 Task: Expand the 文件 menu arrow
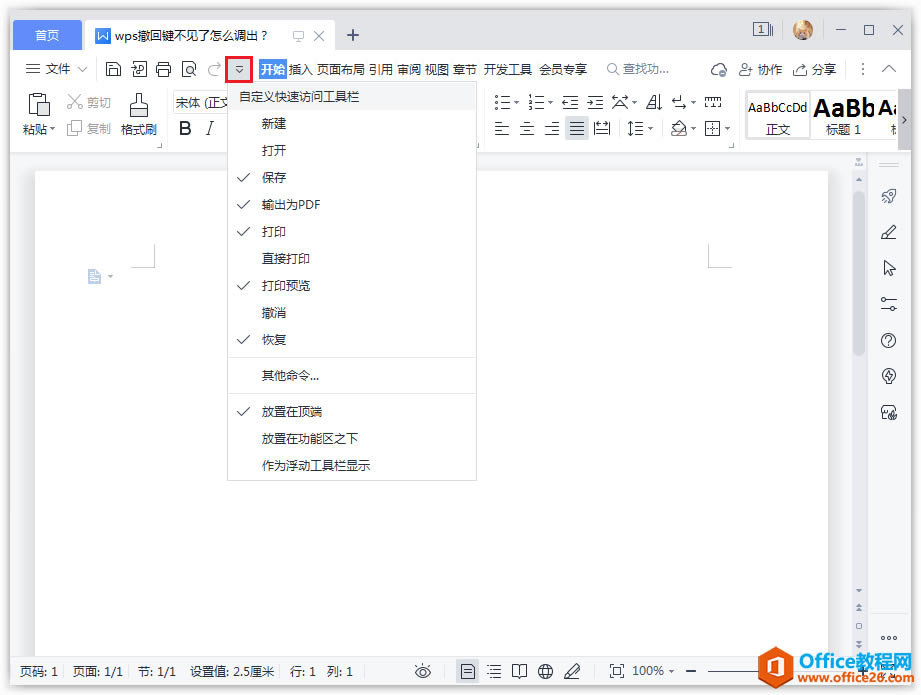[83, 69]
